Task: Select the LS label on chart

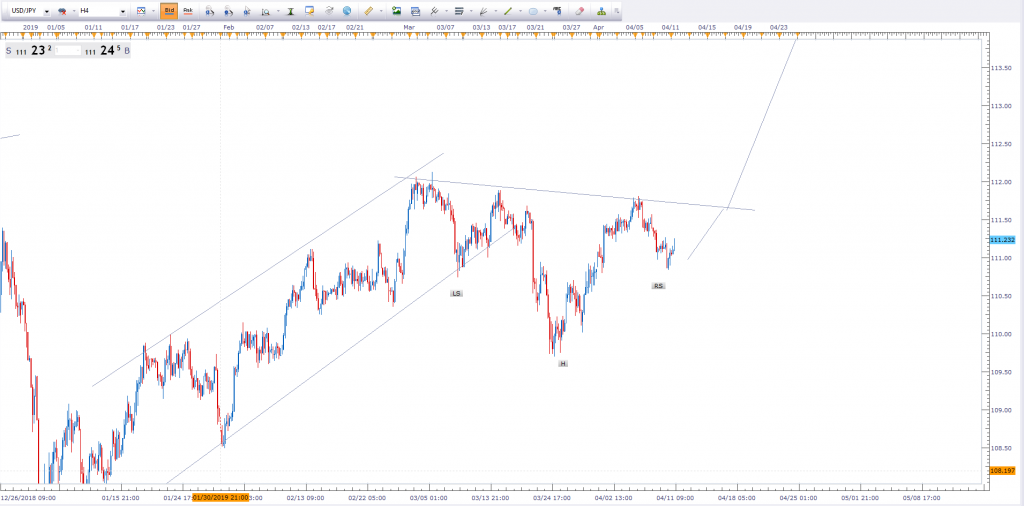Action: point(456,294)
